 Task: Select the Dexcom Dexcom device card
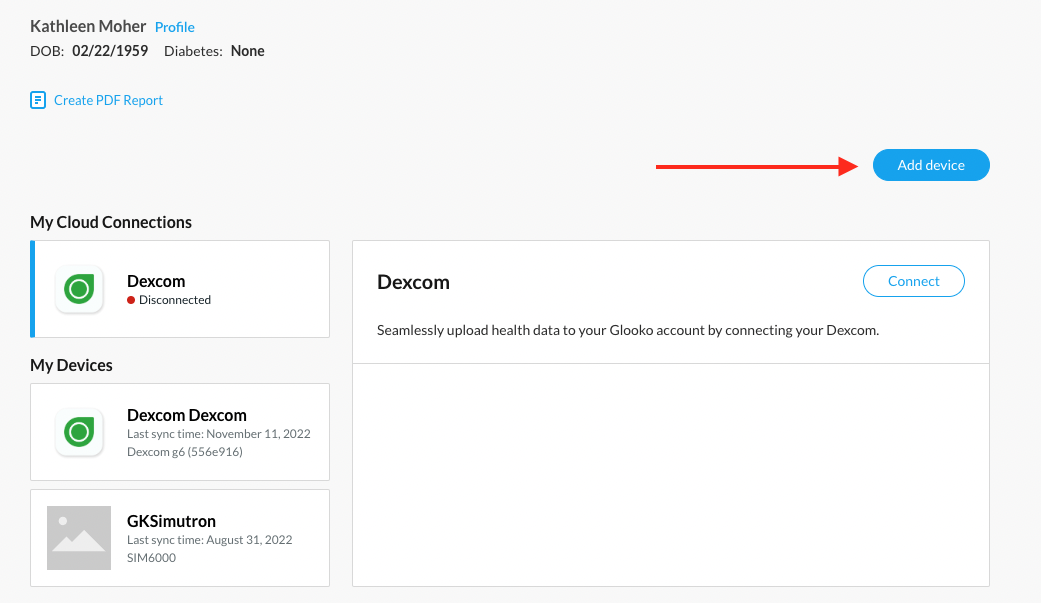click(180, 432)
